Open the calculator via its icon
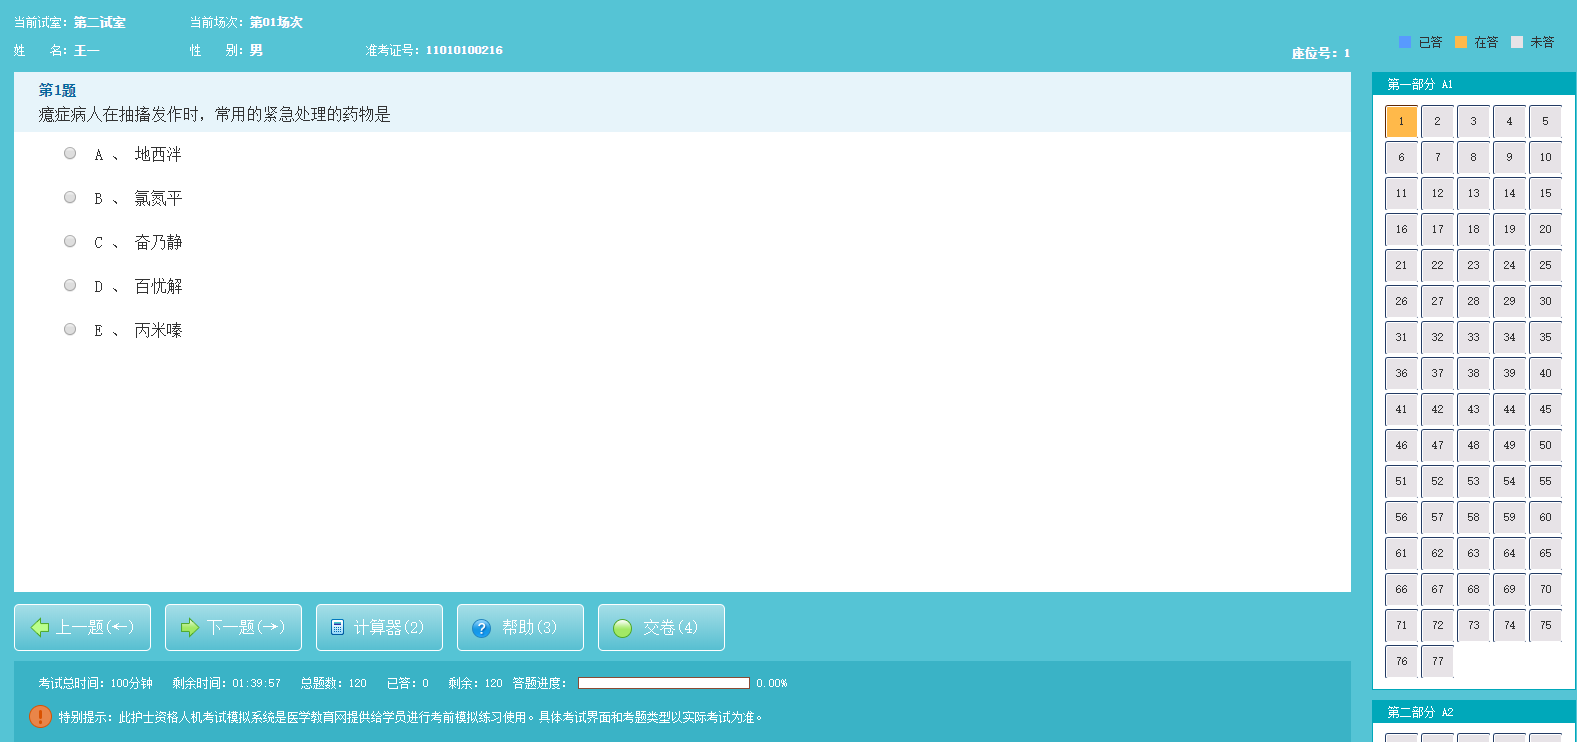 pyautogui.click(x=338, y=627)
